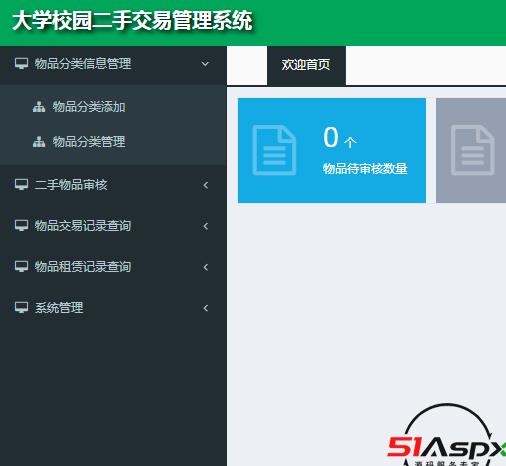This screenshot has width=506, height=466.
Task: Click sitemap icon next to 物品分类管理
Action: click(39, 141)
